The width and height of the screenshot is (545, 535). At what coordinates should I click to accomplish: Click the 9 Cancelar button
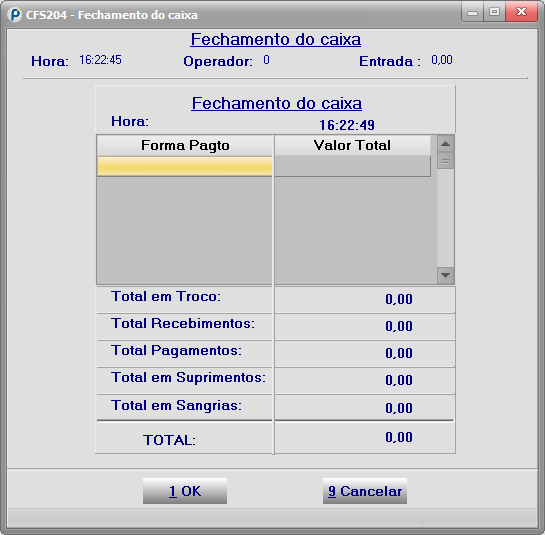tap(365, 491)
